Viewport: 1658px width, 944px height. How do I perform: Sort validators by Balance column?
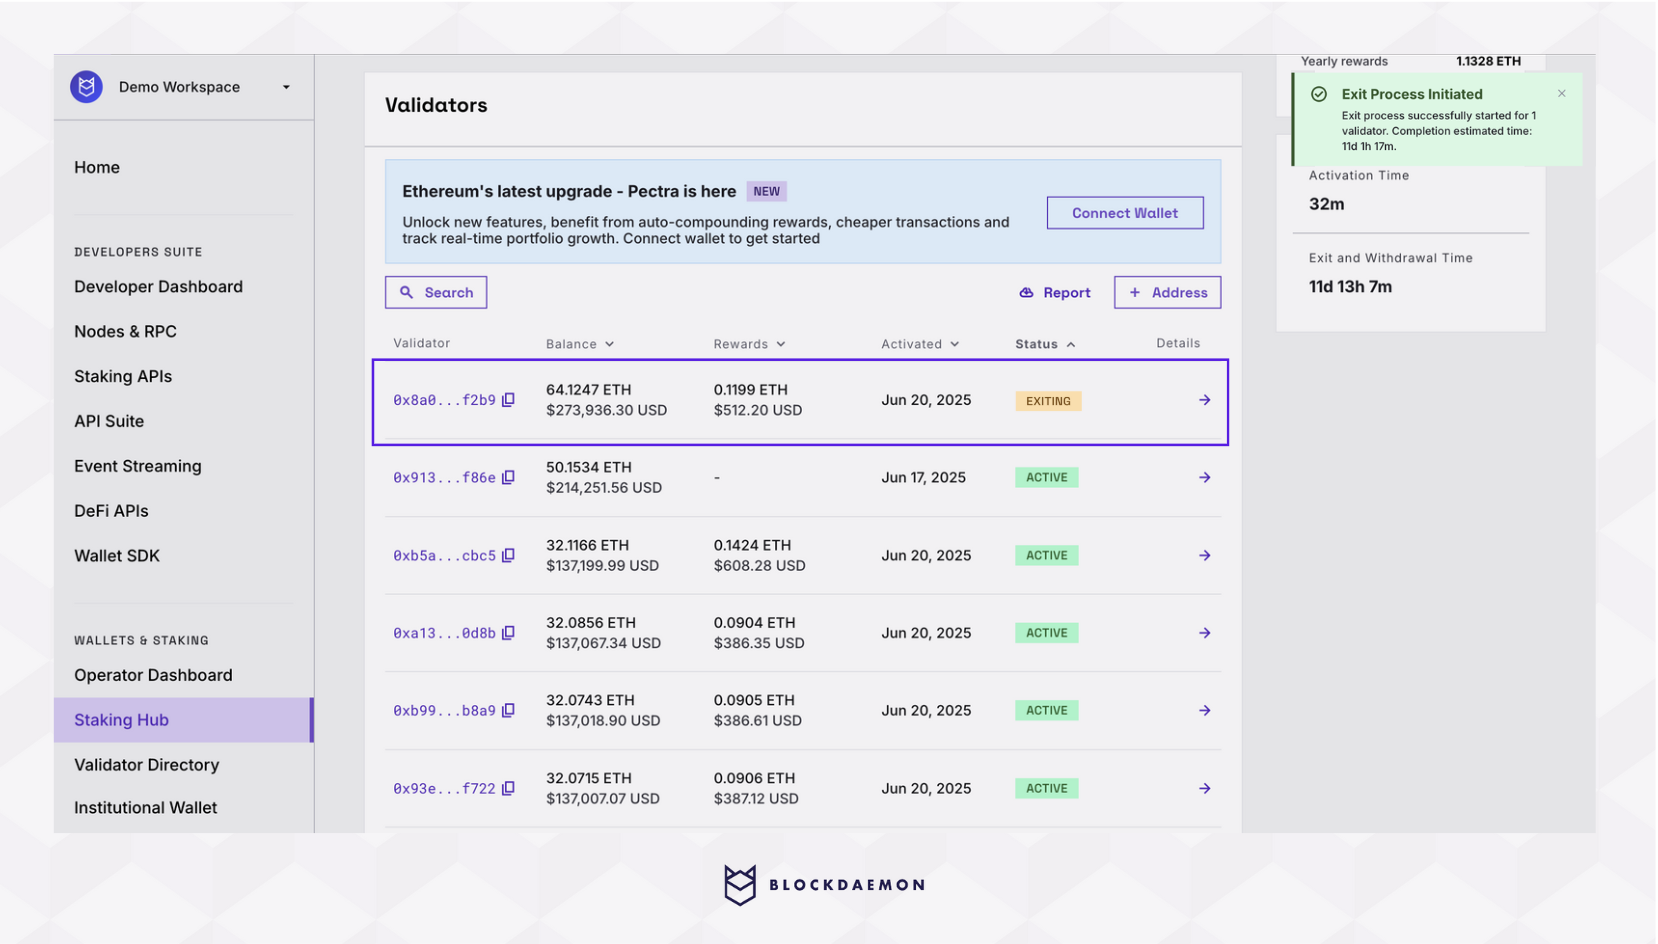pyautogui.click(x=580, y=344)
